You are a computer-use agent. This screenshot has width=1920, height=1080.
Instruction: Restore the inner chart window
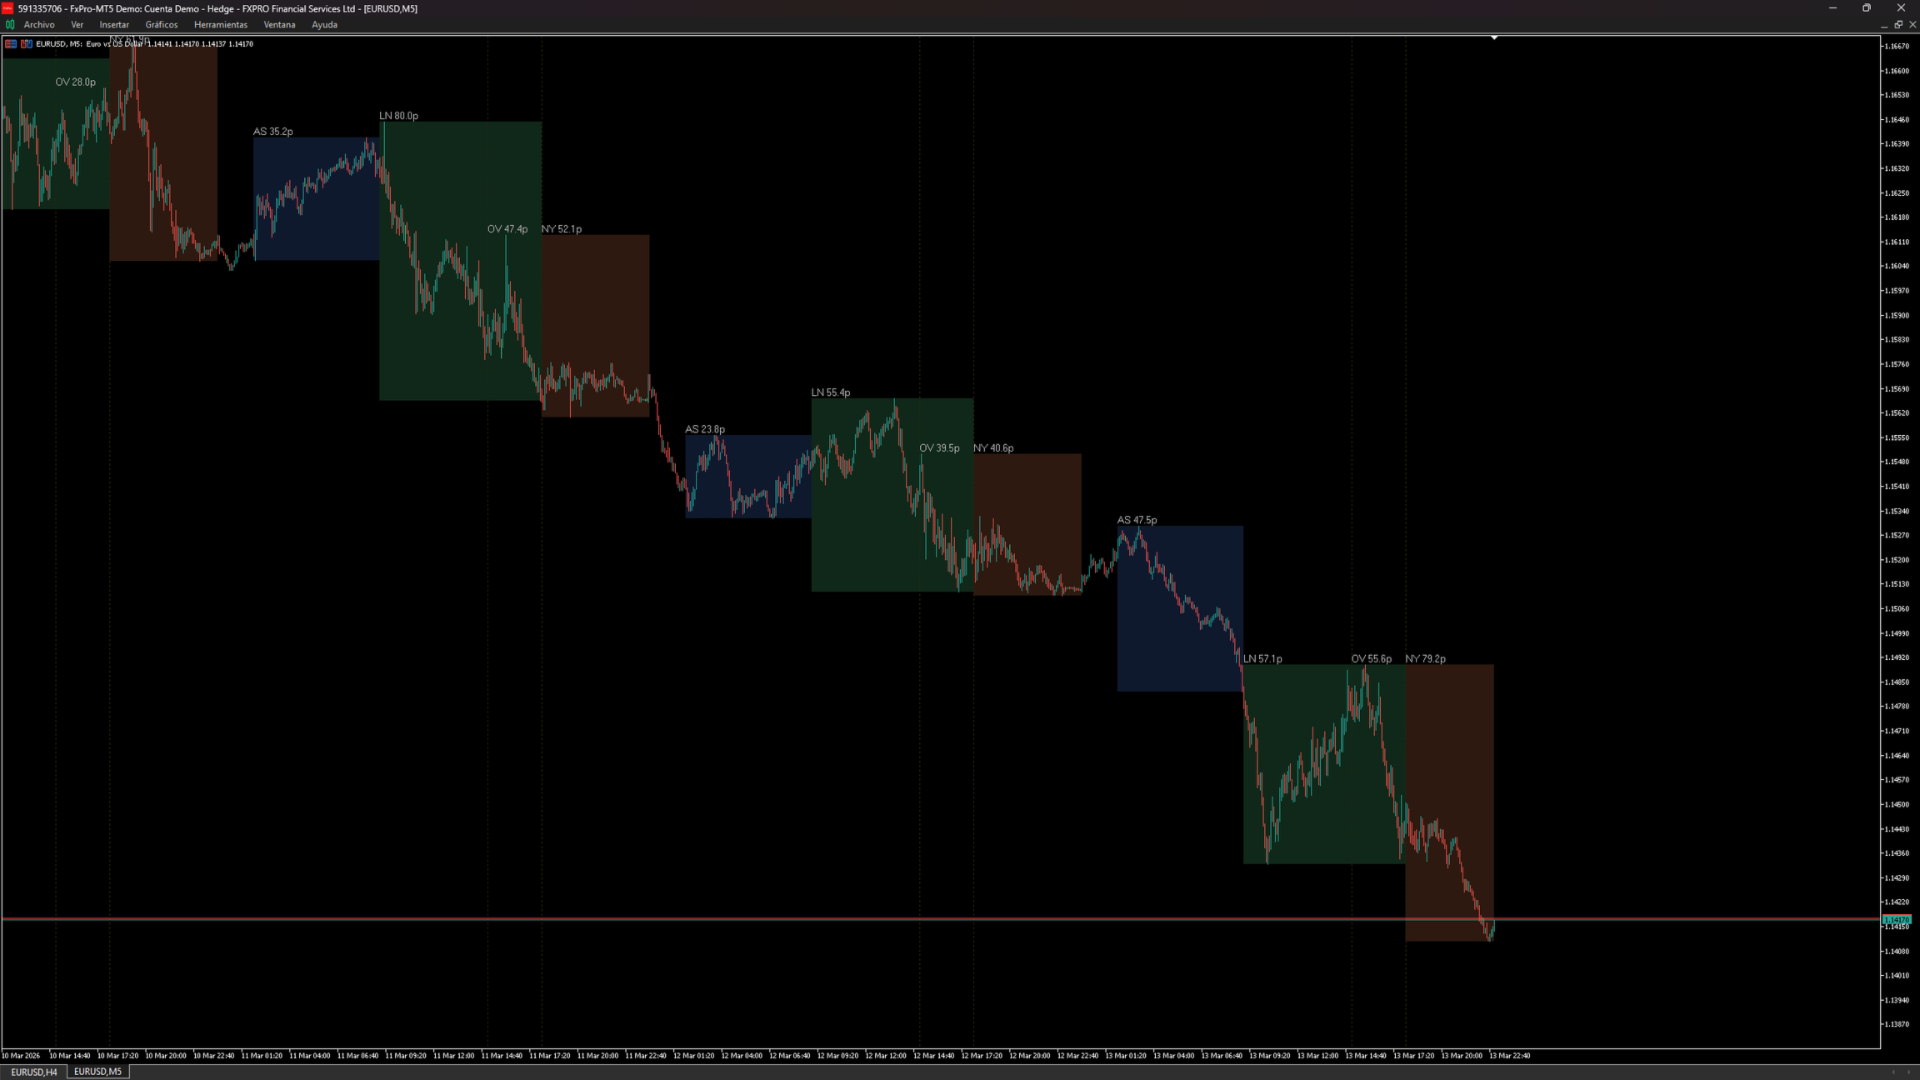(1898, 25)
